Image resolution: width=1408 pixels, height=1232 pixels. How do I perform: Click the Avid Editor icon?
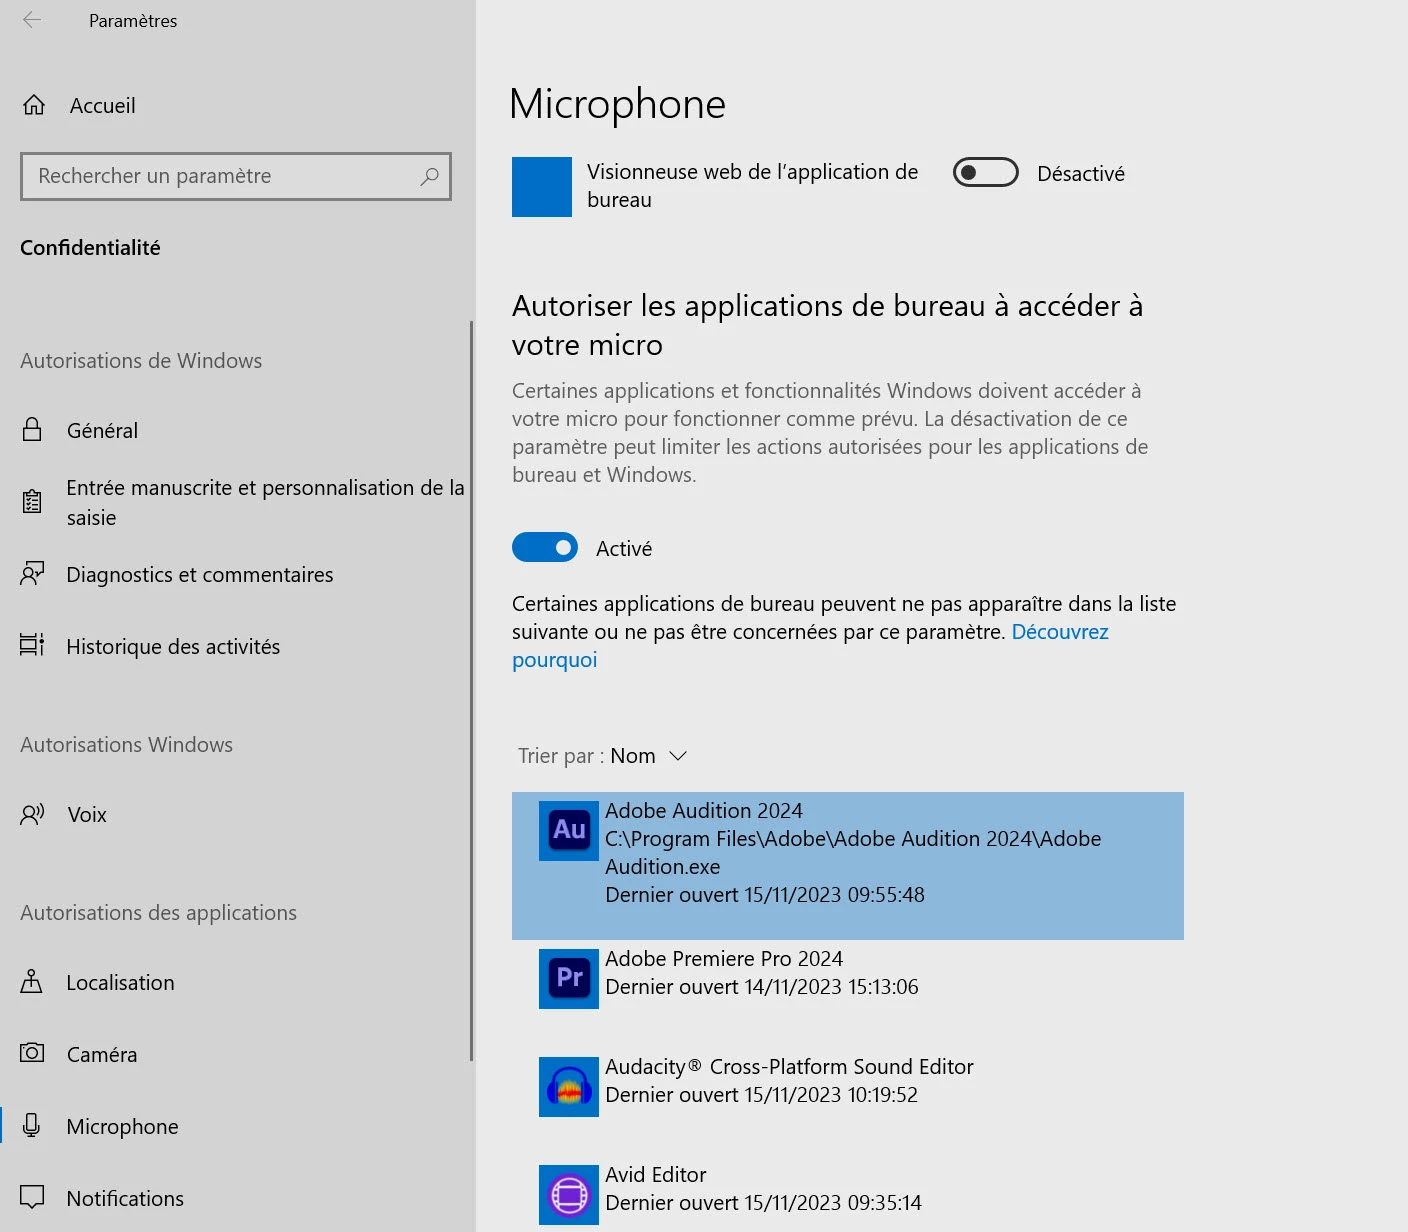pyautogui.click(x=569, y=1195)
